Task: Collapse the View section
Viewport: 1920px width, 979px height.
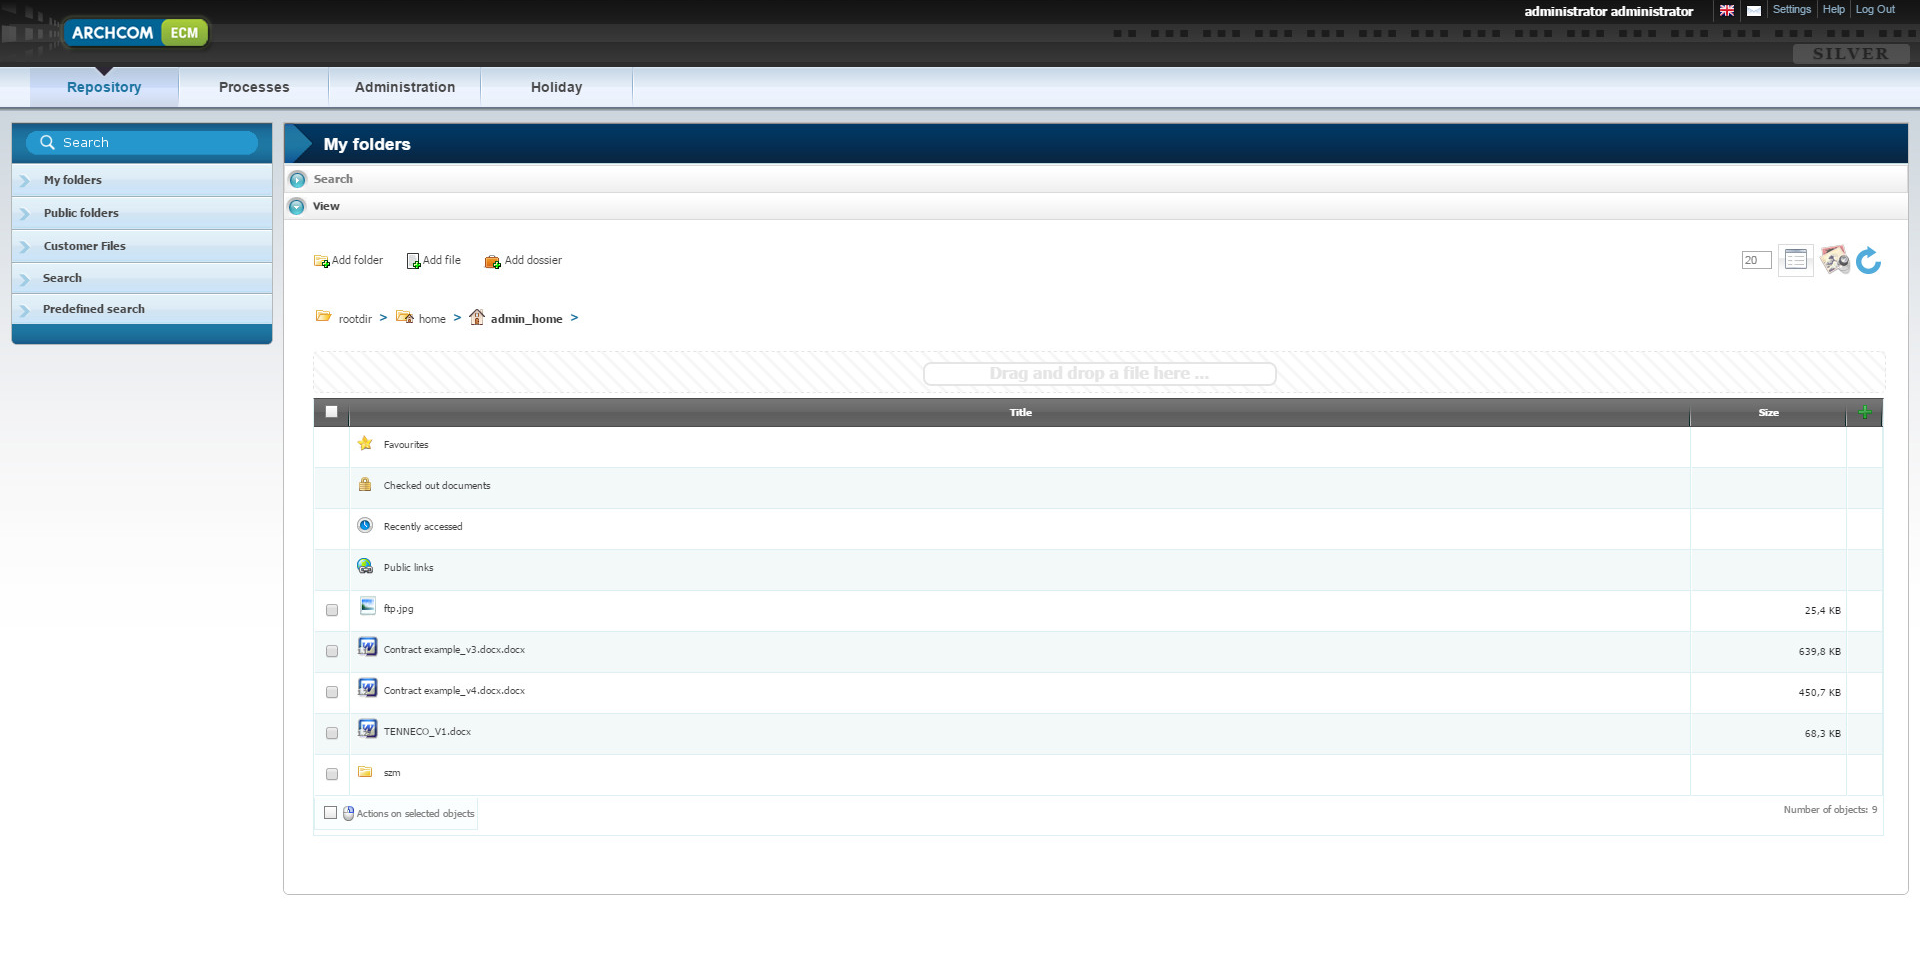Action: [297, 206]
